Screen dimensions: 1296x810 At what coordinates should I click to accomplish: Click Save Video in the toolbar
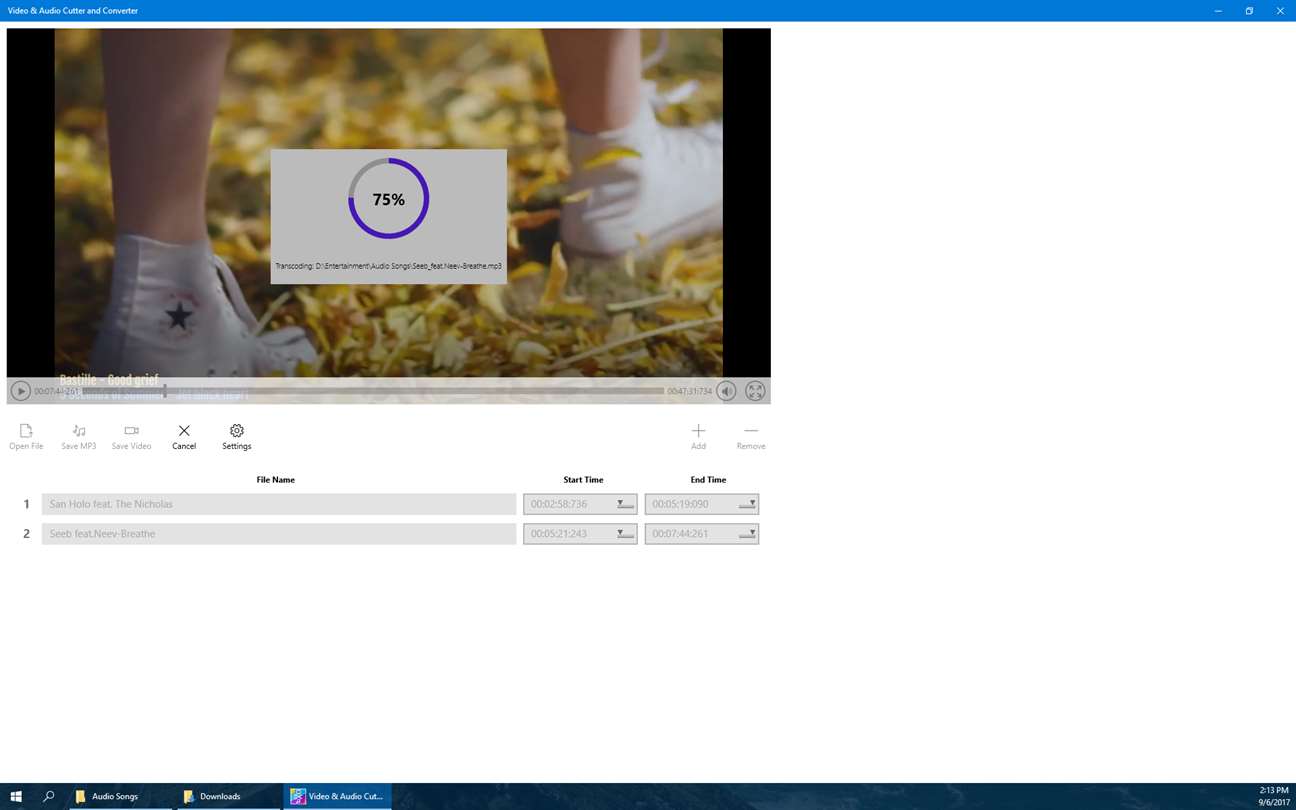(x=131, y=437)
